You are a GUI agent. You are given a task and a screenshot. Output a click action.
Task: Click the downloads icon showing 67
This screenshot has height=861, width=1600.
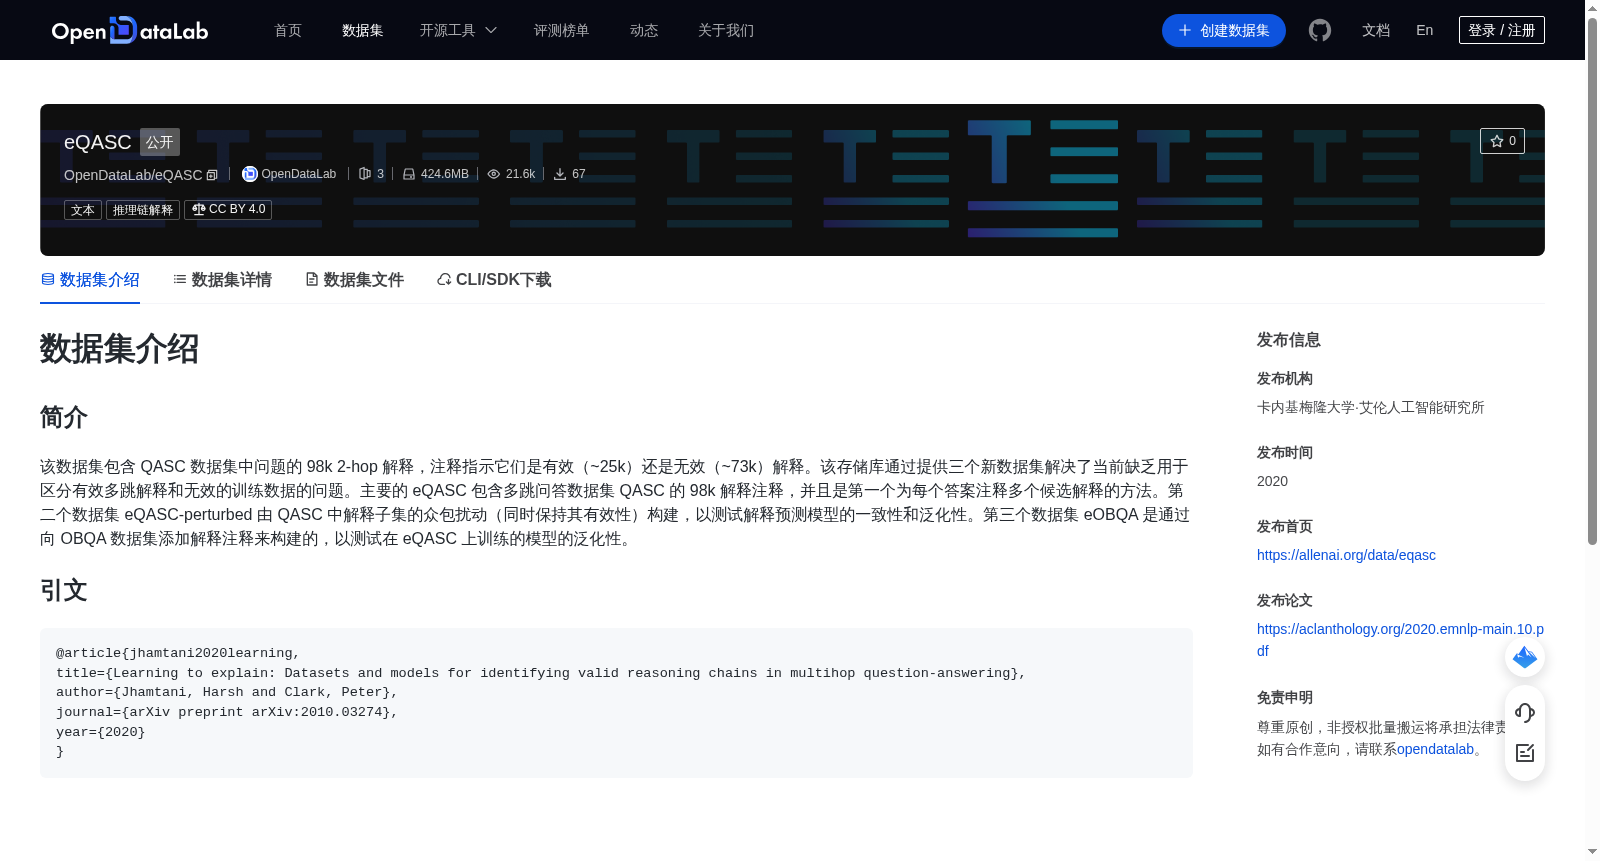coord(560,174)
